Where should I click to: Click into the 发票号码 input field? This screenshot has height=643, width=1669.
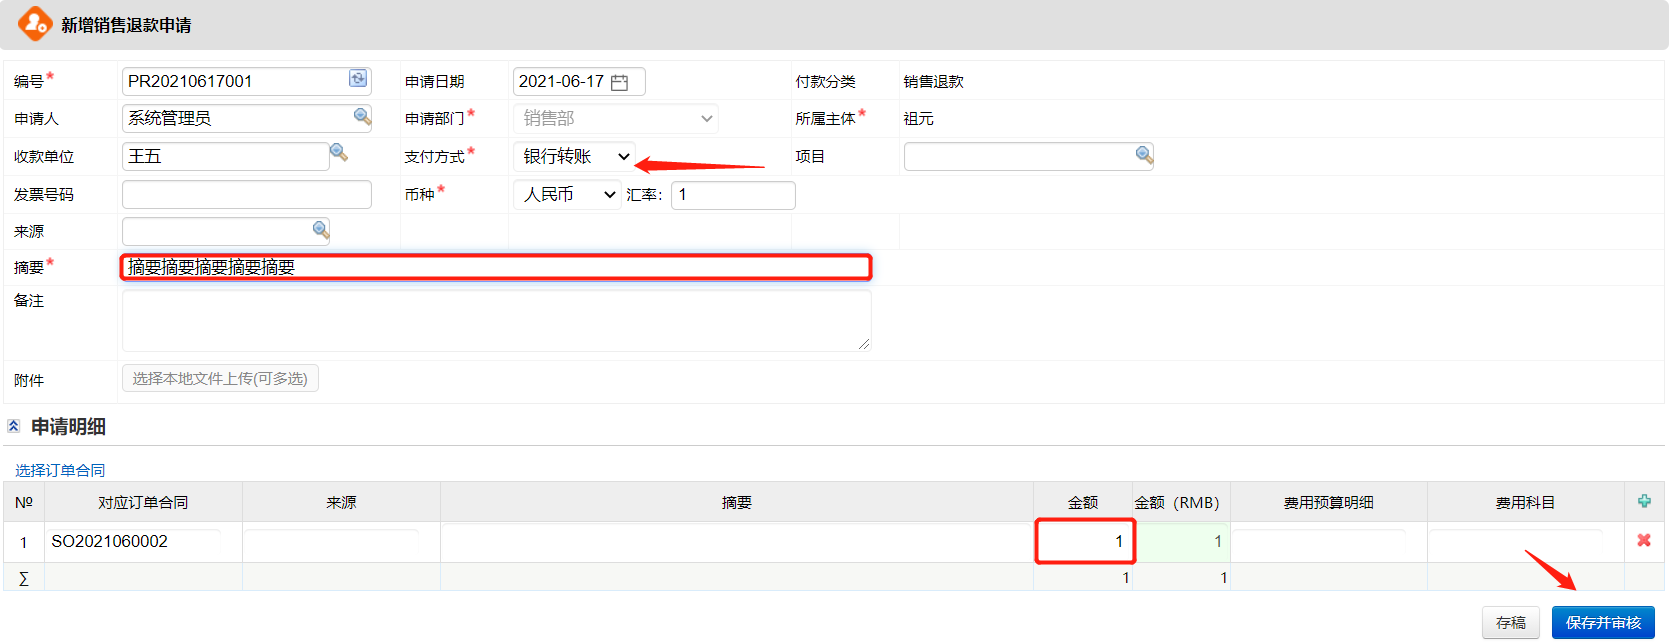point(246,194)
